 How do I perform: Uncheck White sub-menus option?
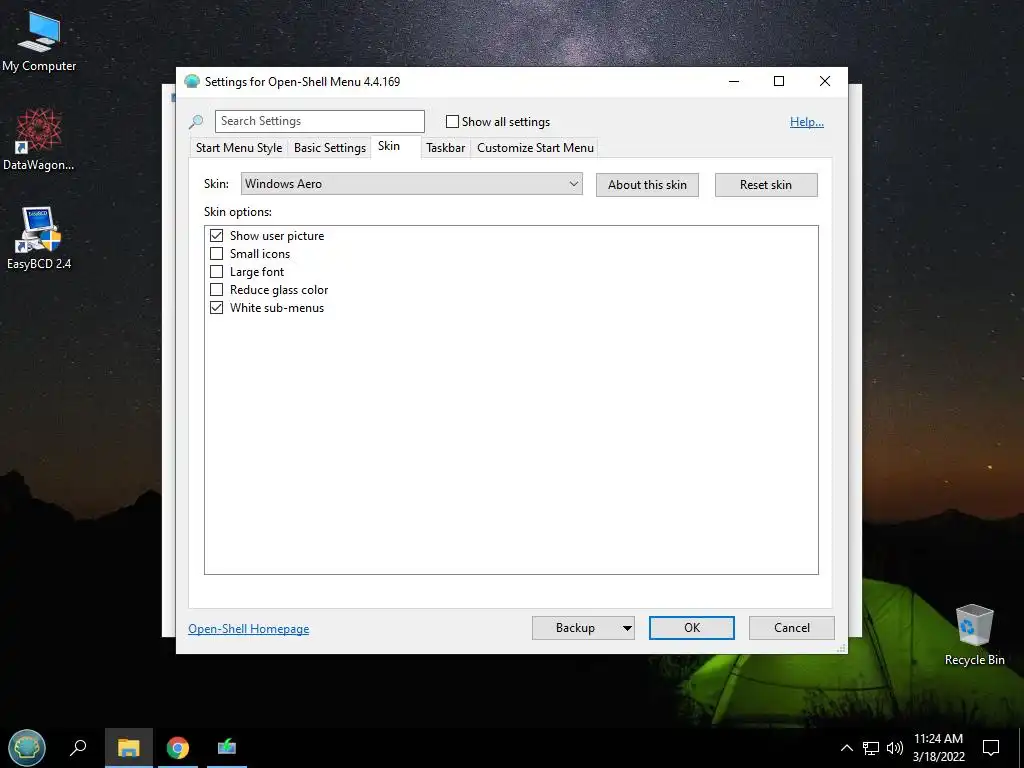[216, 308]
